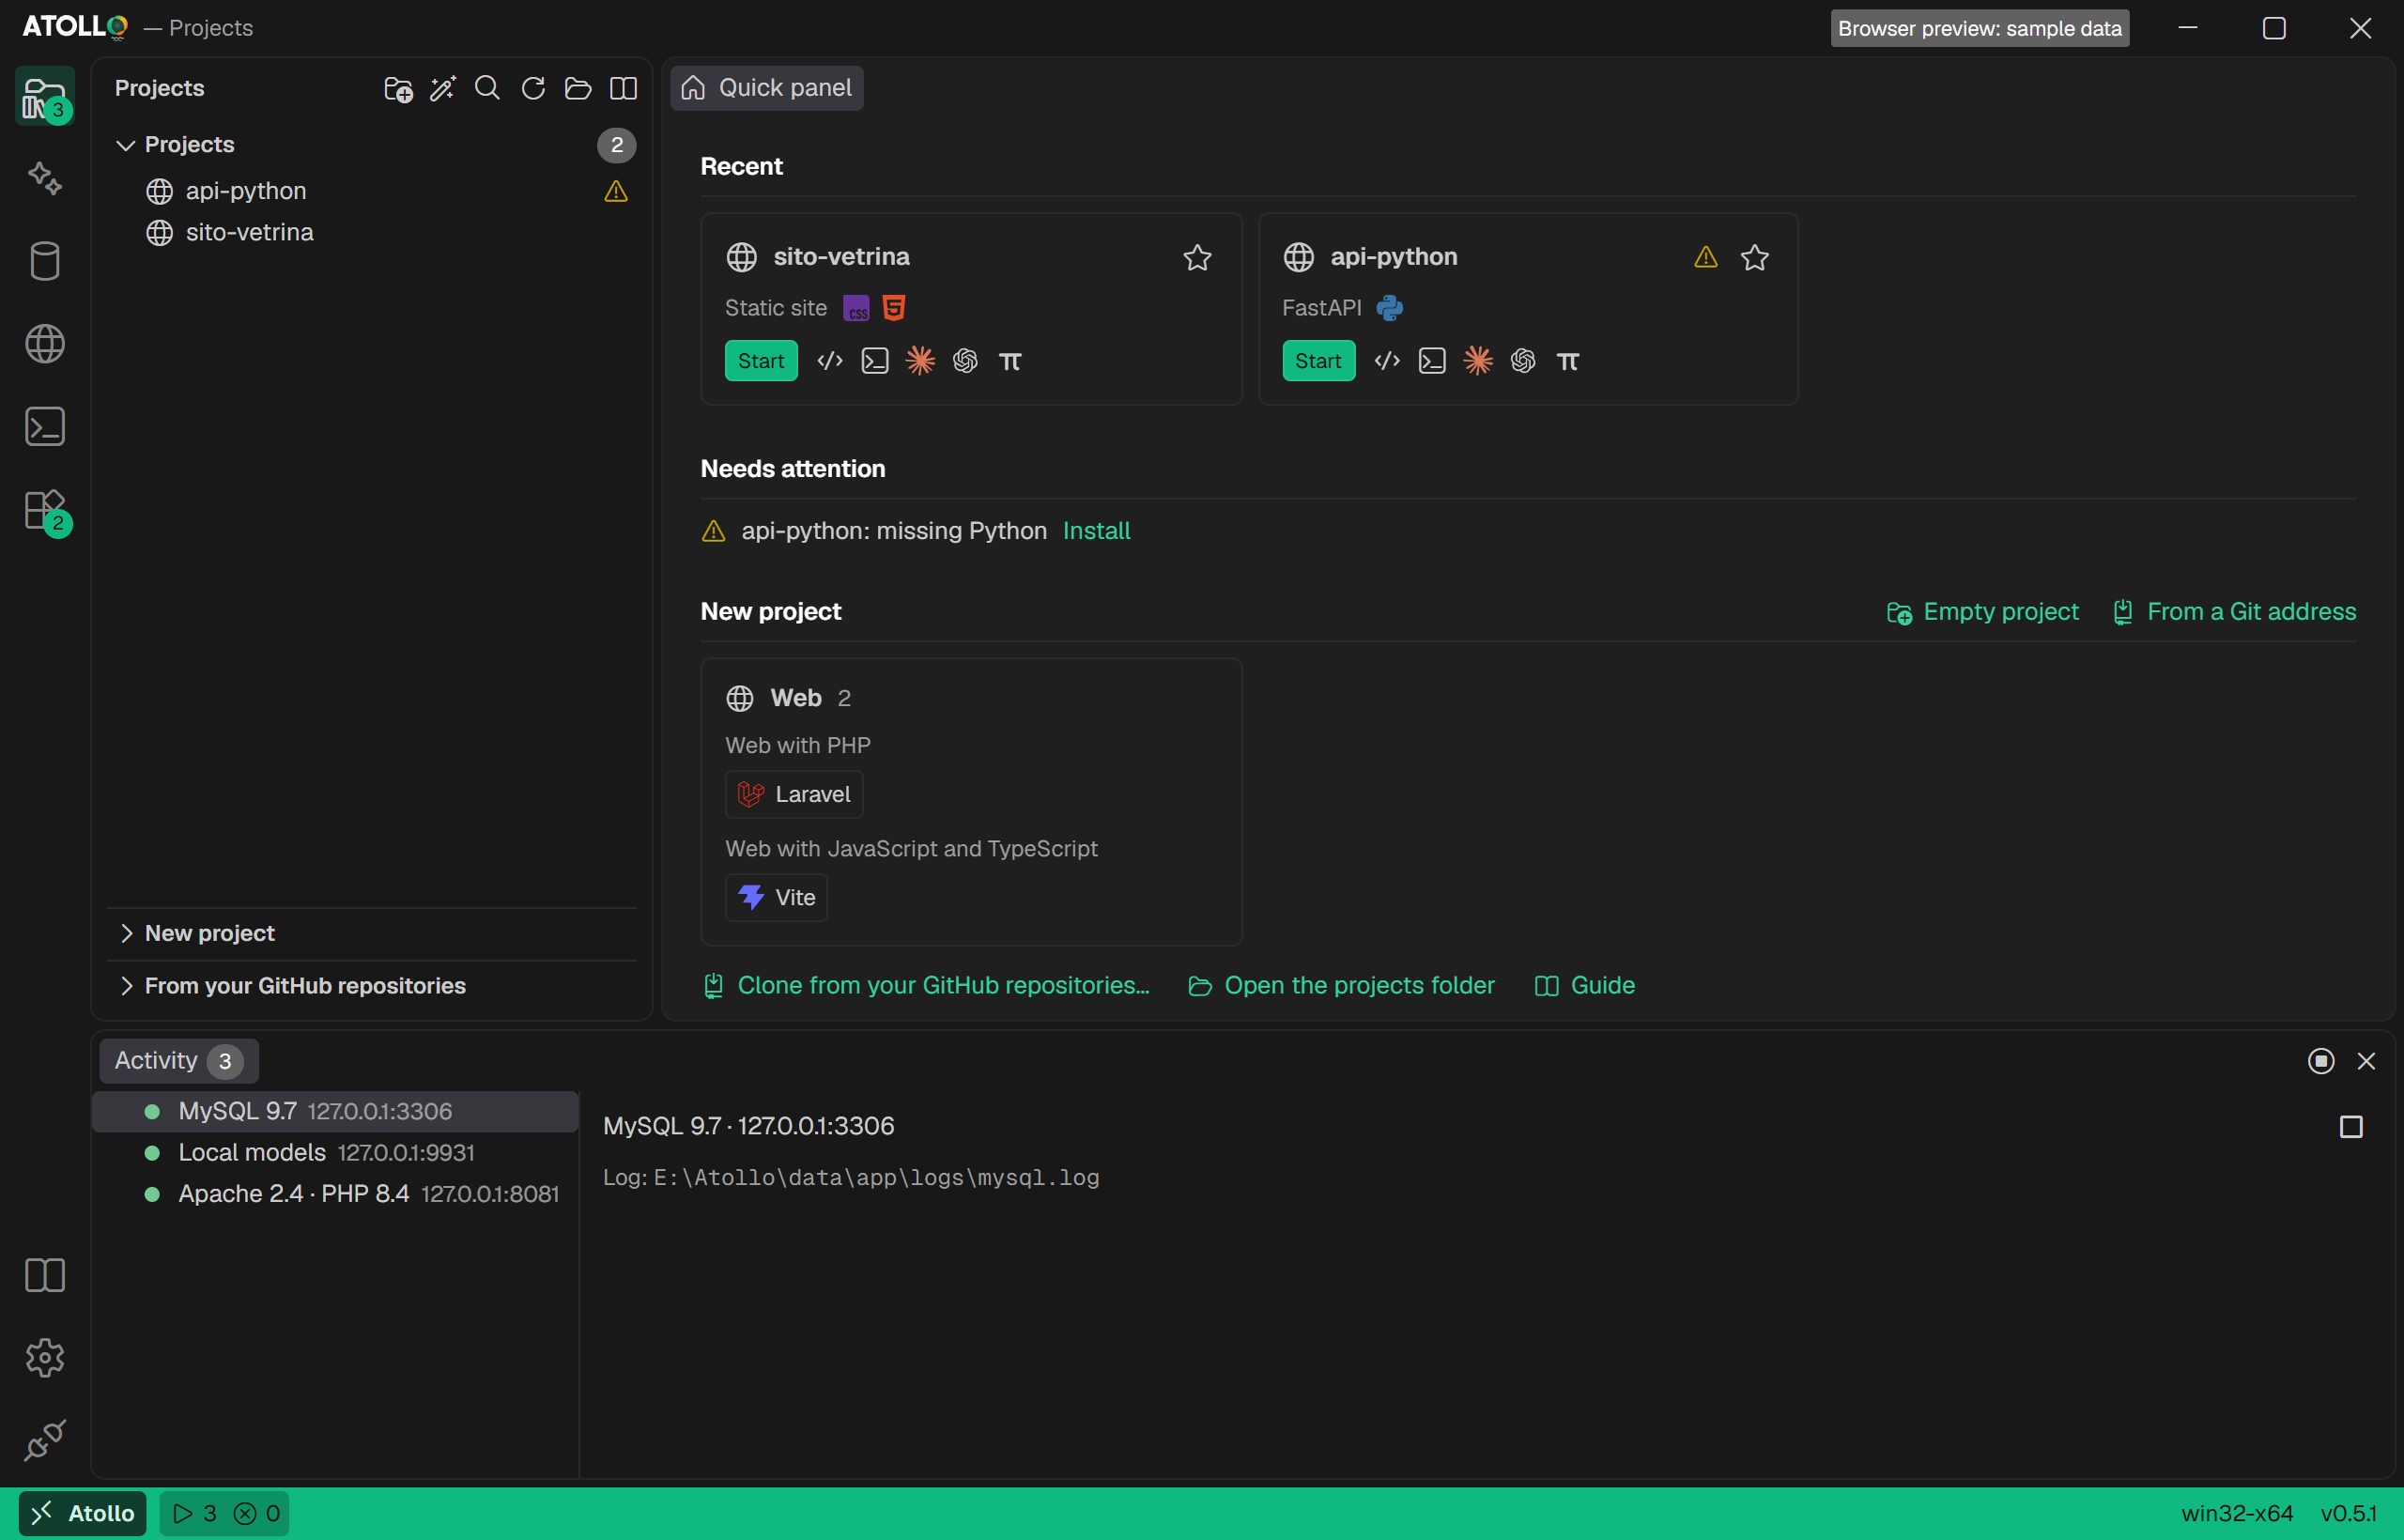Favorite sito-vetrina with the star

[x=1197, y=258]
